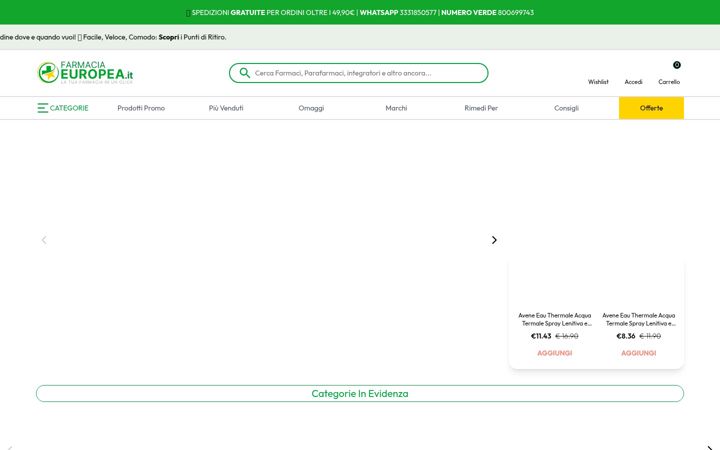Open the Avene product priced €11.43

[x=555, y=319]
